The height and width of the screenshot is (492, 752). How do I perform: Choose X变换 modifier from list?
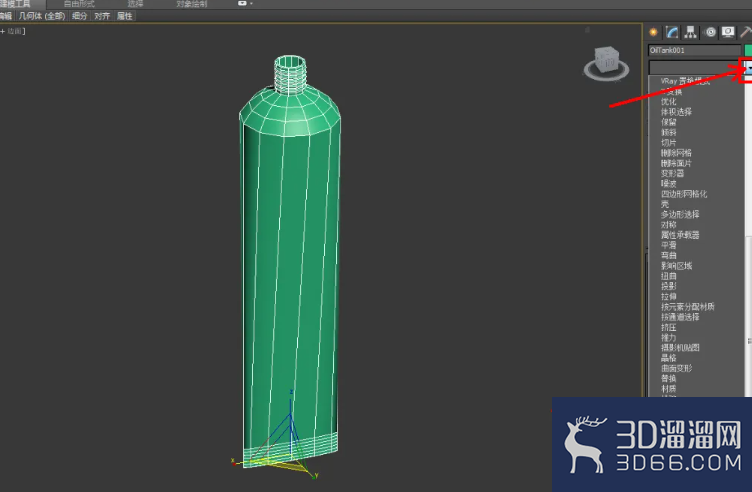pyautogui.click(x=671, y=91)
